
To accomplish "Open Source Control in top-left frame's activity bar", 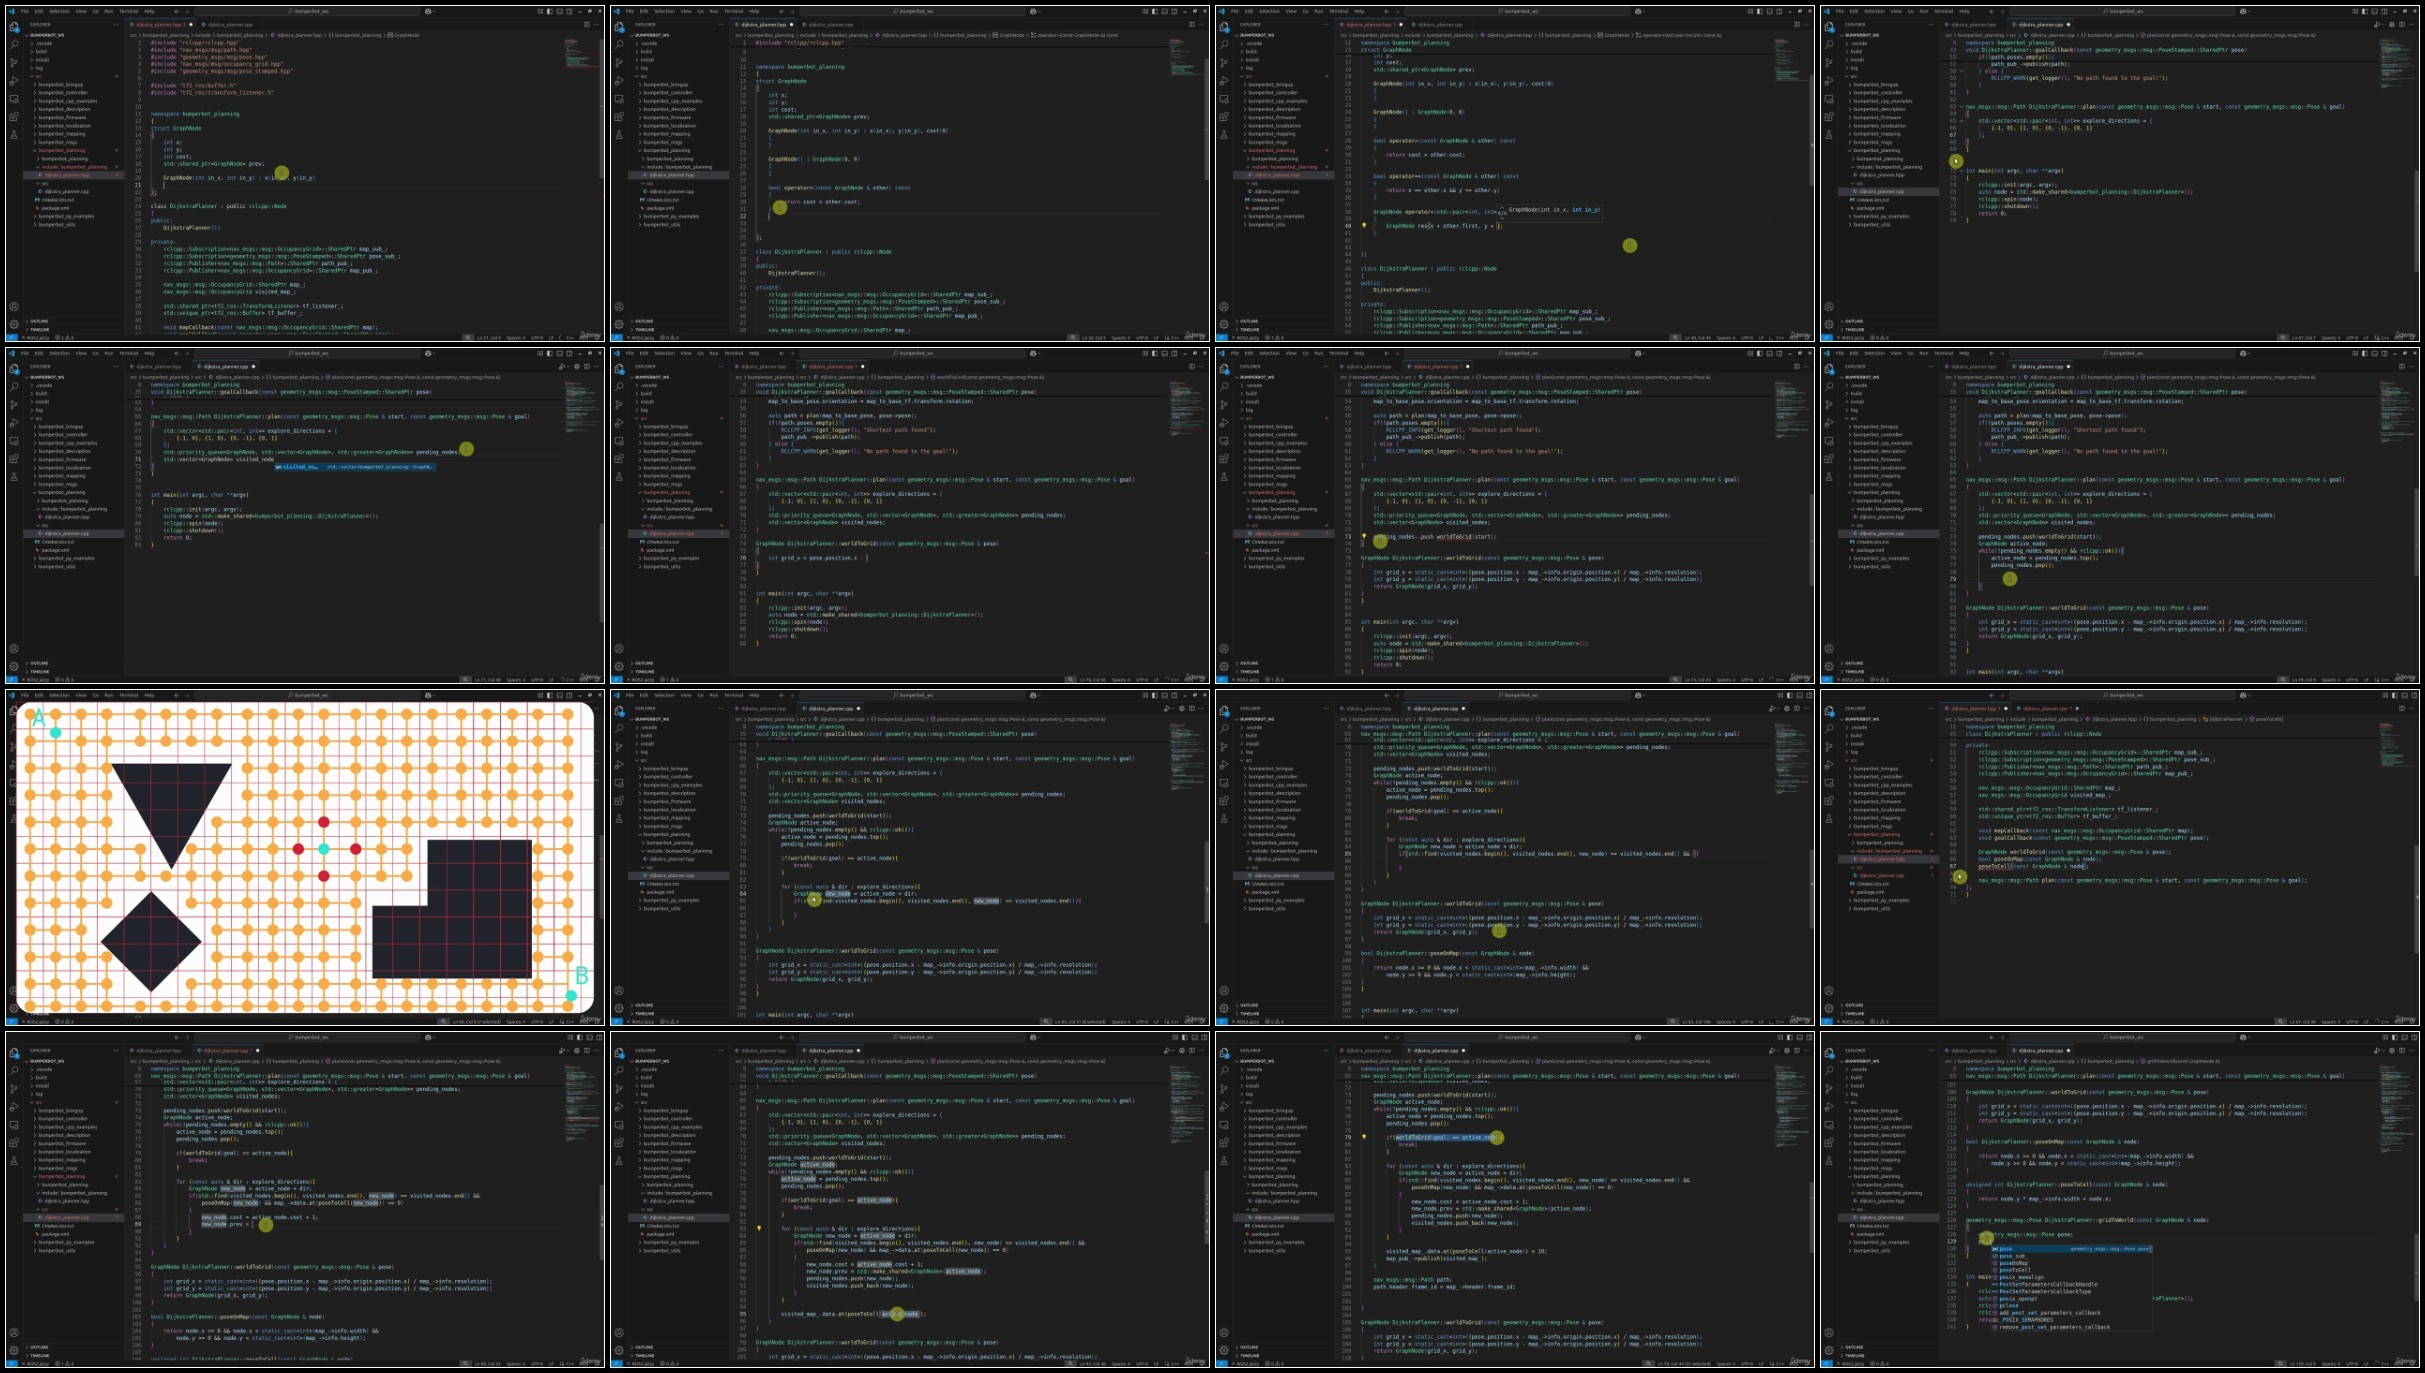I will point(14,62).
